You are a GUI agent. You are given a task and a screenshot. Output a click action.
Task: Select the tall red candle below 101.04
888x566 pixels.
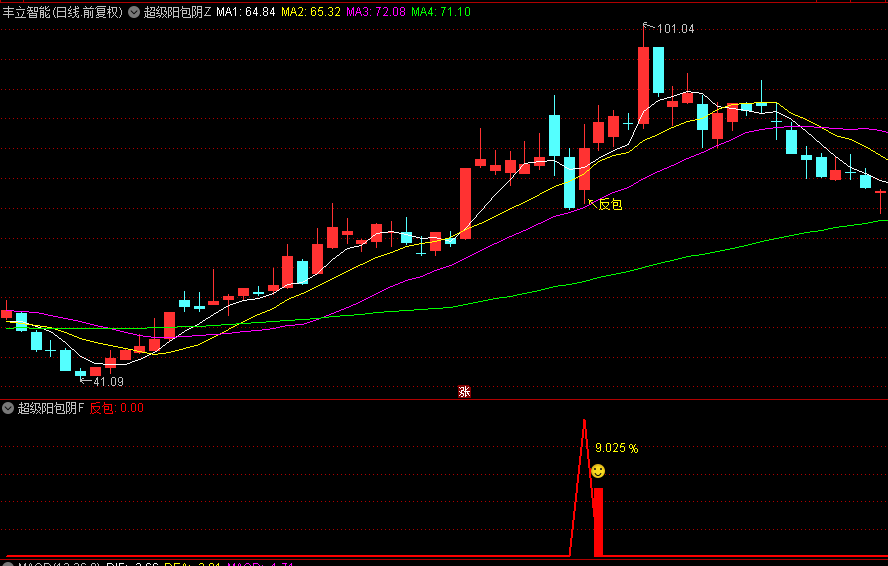click(643, 85)
